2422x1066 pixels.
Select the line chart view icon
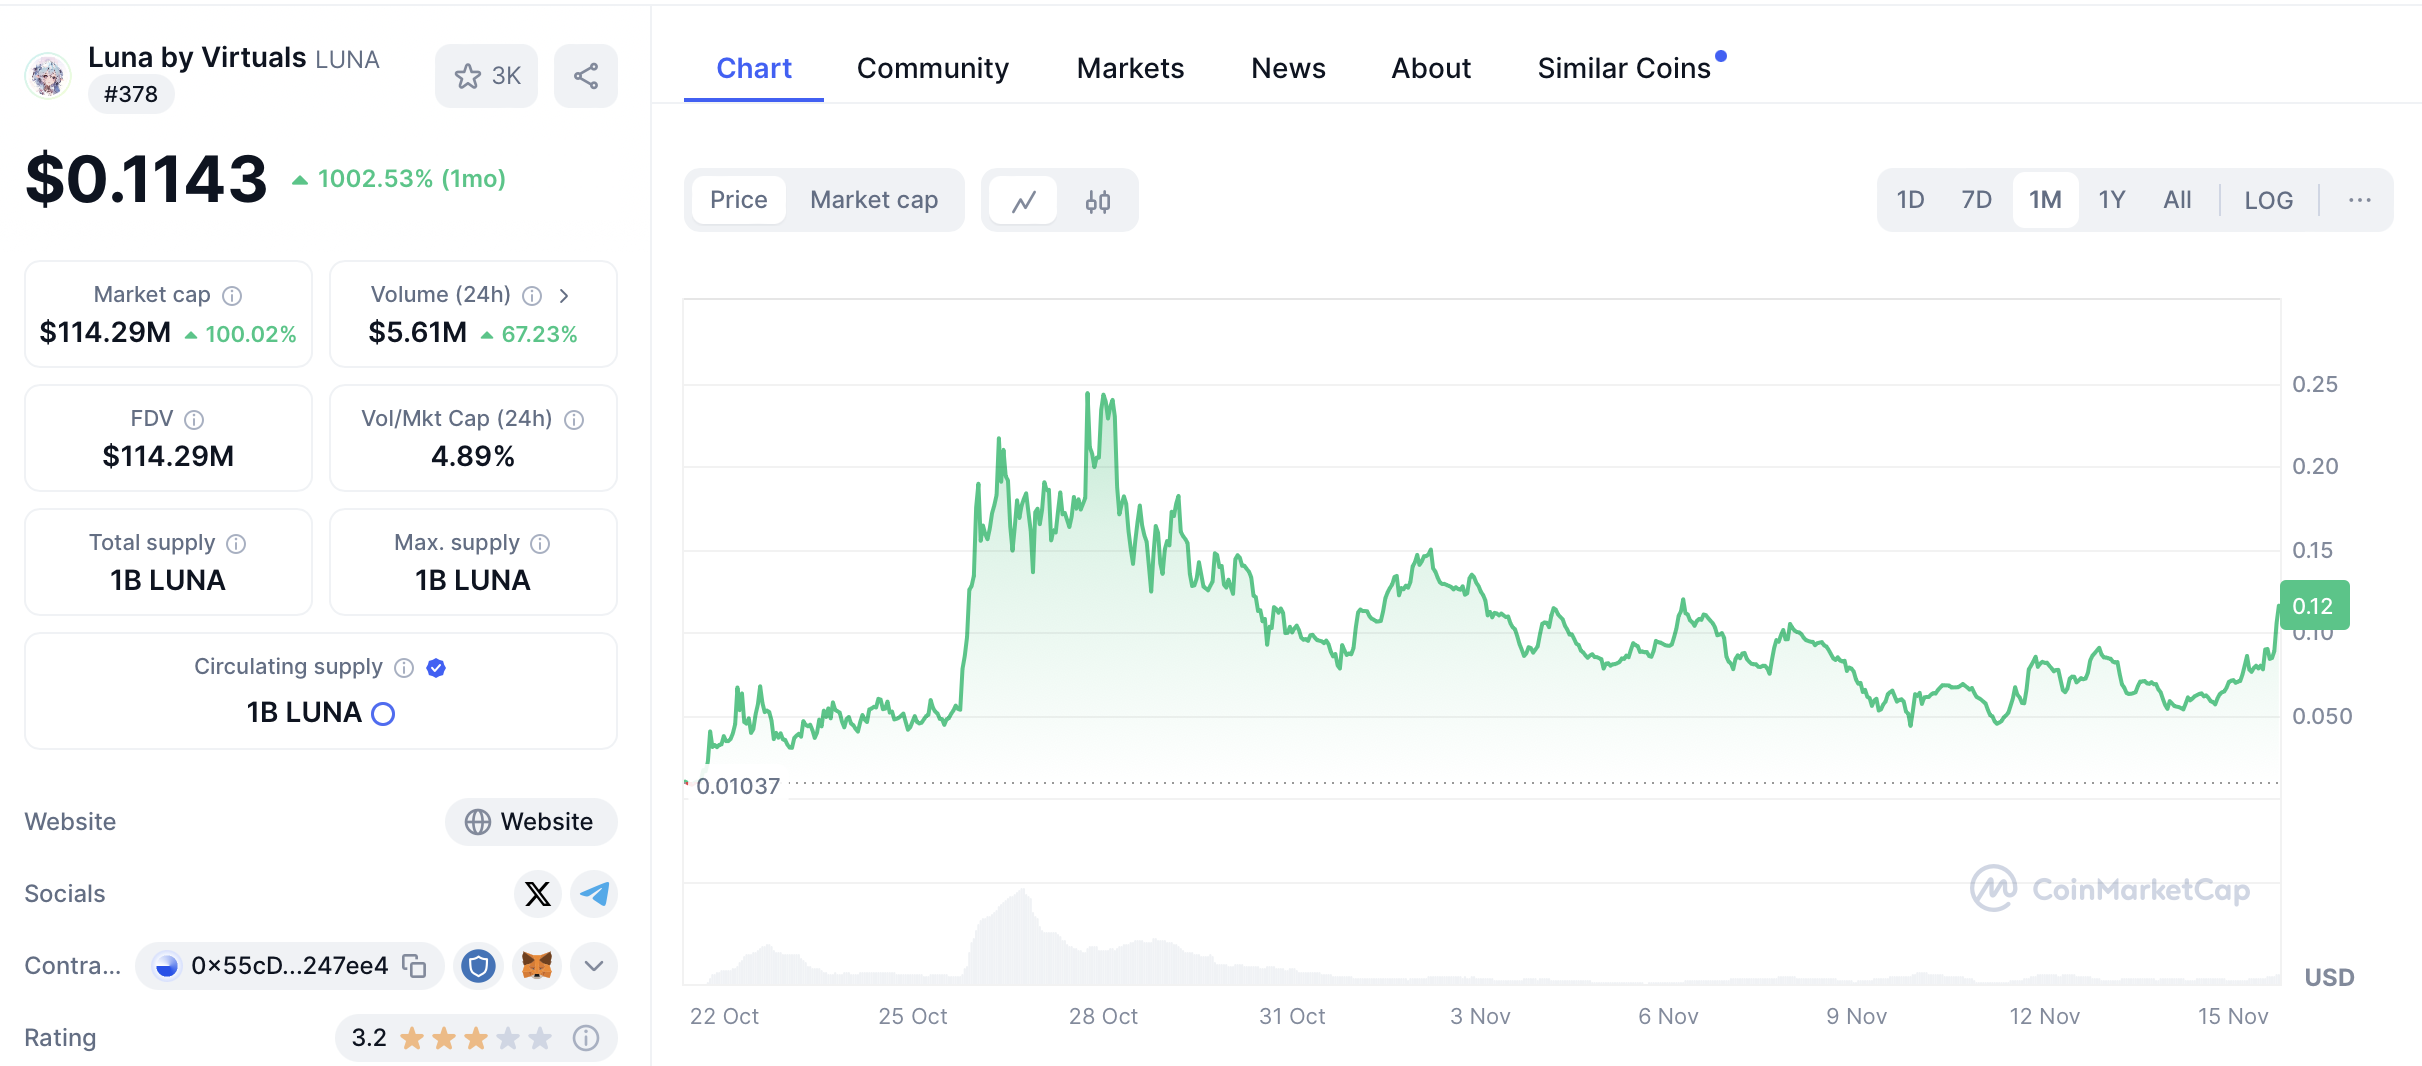point(1023,201)
